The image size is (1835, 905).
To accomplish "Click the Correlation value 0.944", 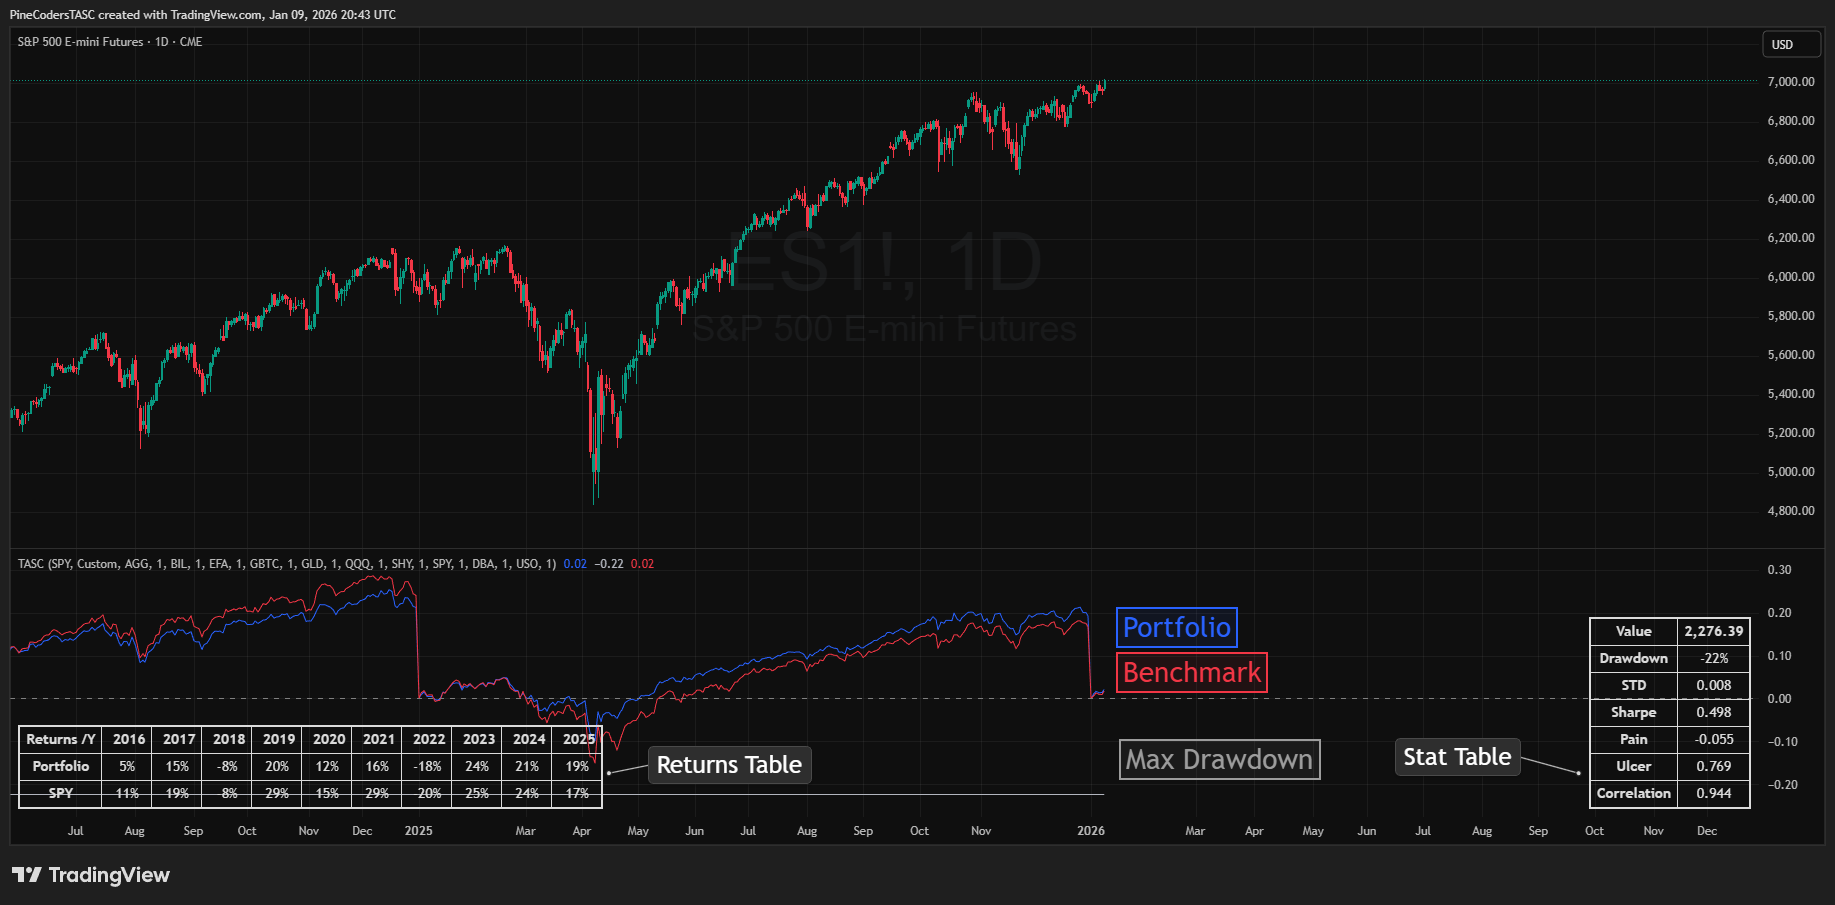I will (x=1714, y=793).
